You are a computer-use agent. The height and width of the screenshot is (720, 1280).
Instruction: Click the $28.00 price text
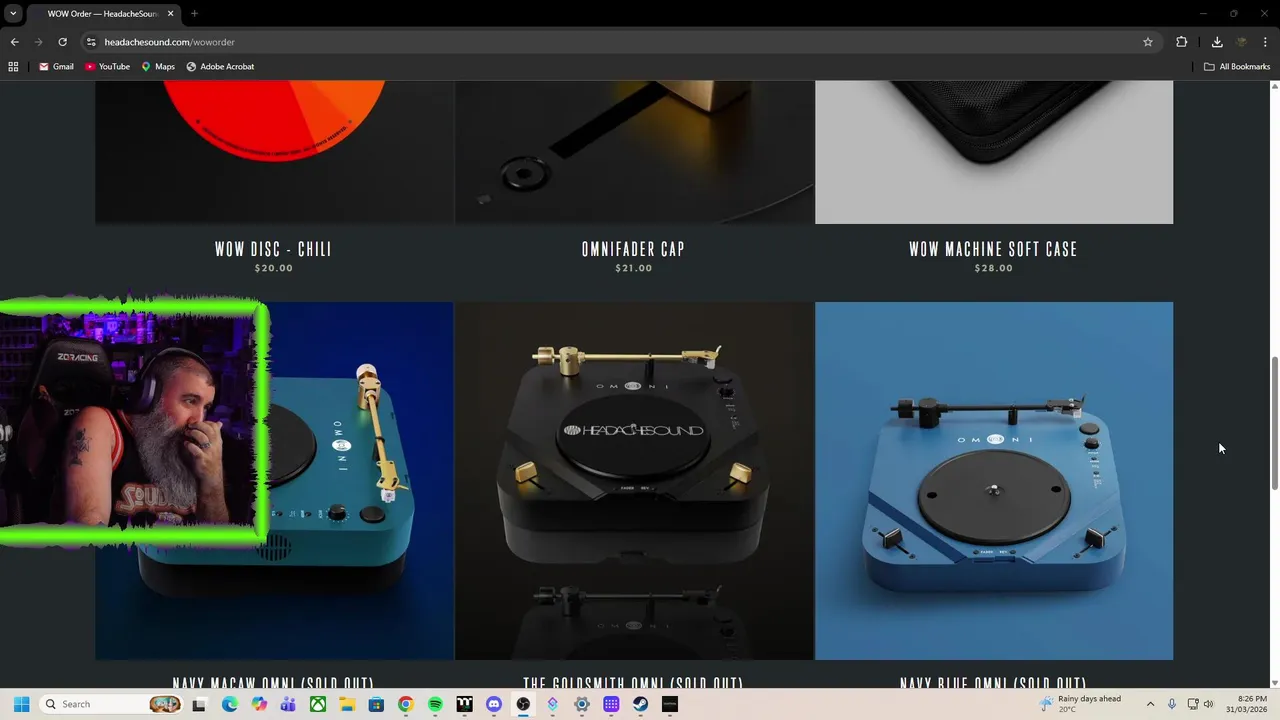pos(993,268)
